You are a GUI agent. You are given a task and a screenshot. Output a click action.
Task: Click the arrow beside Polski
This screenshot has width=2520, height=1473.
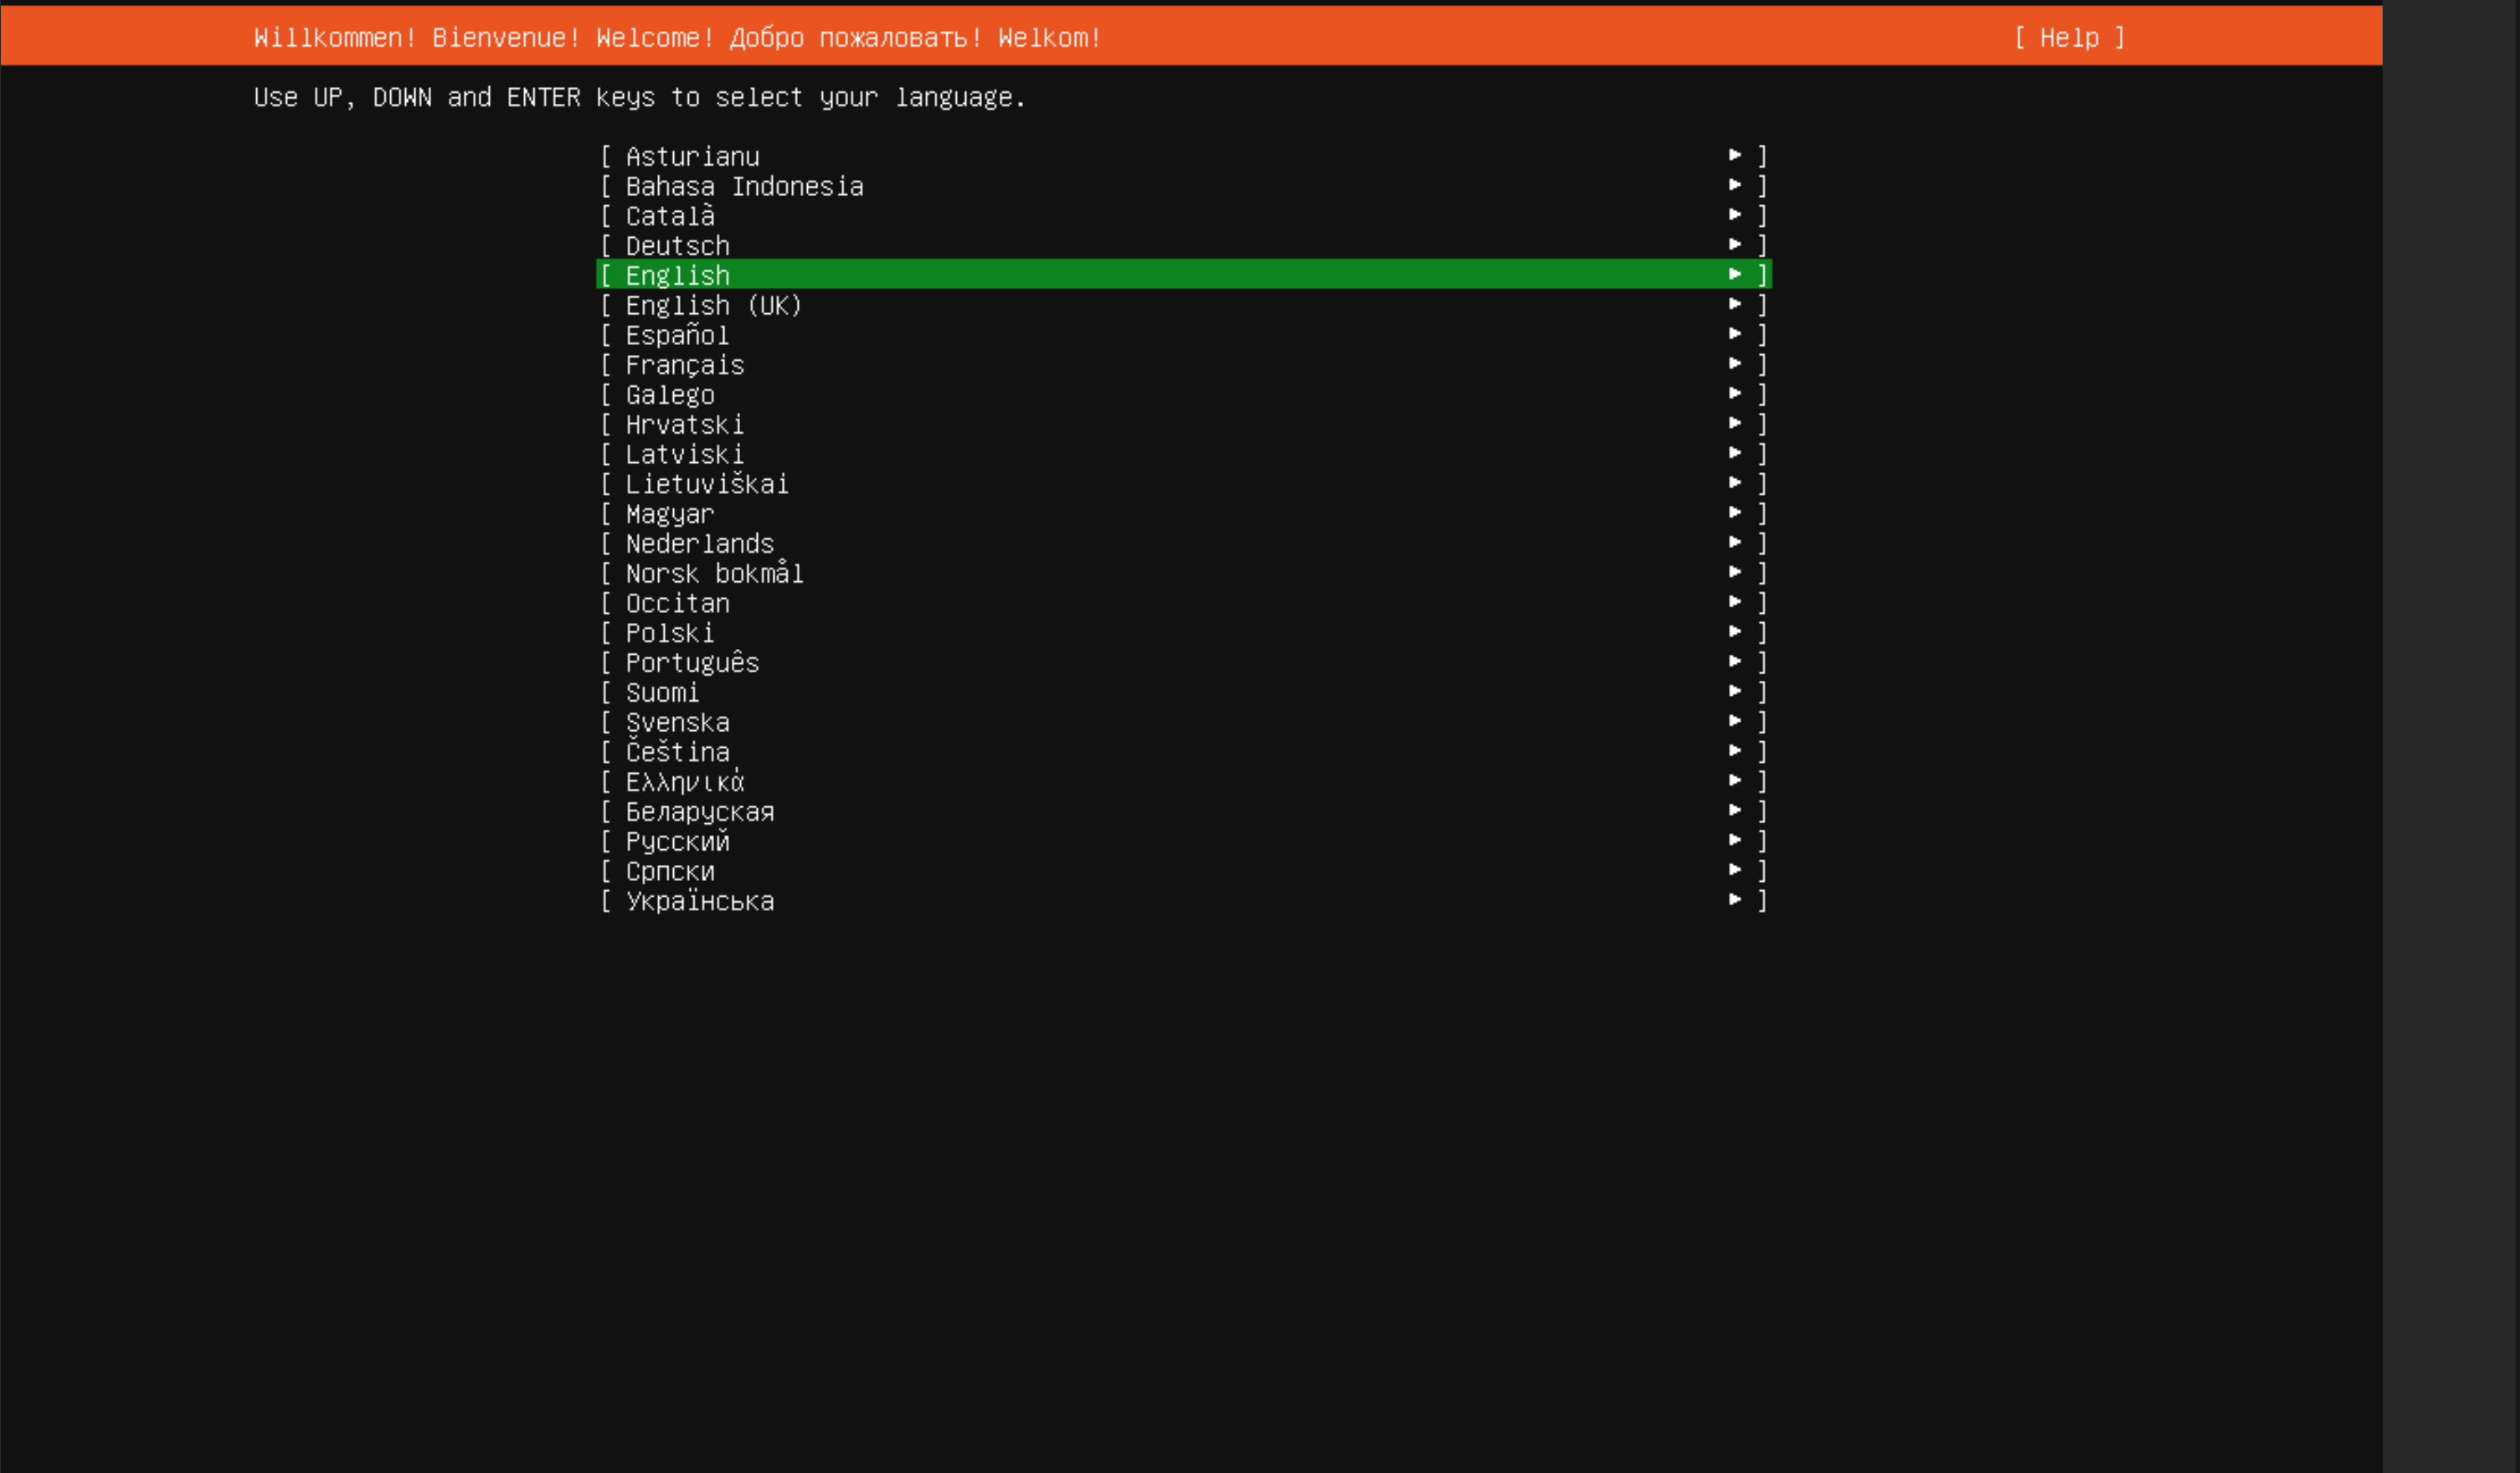1735,632
